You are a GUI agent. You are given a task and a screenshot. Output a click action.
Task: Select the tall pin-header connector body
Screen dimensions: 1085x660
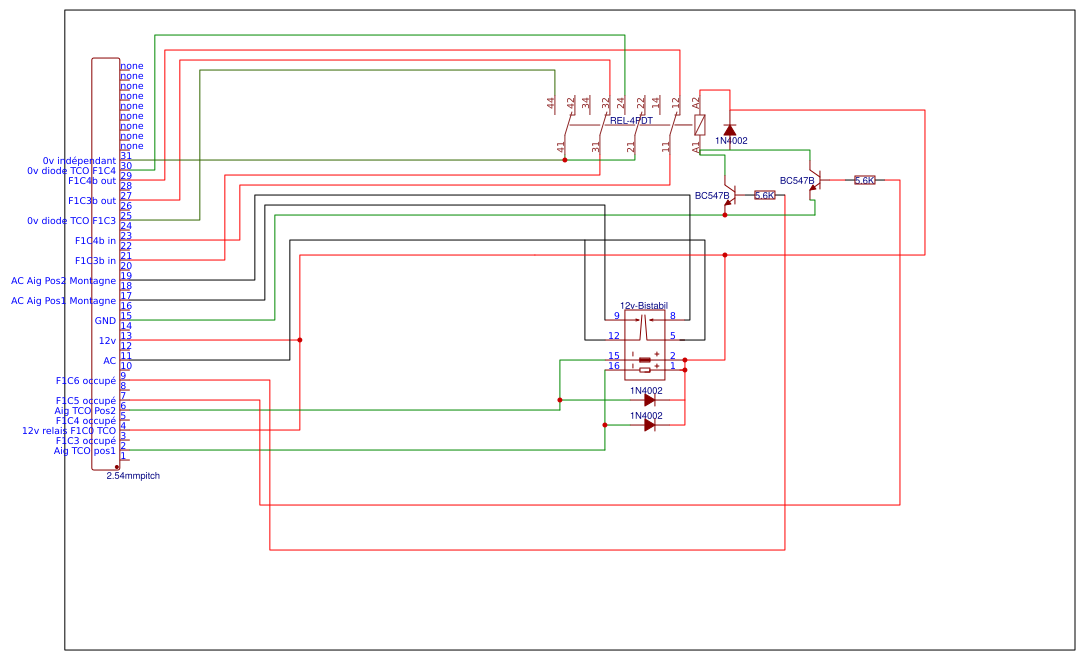point(105,264)
